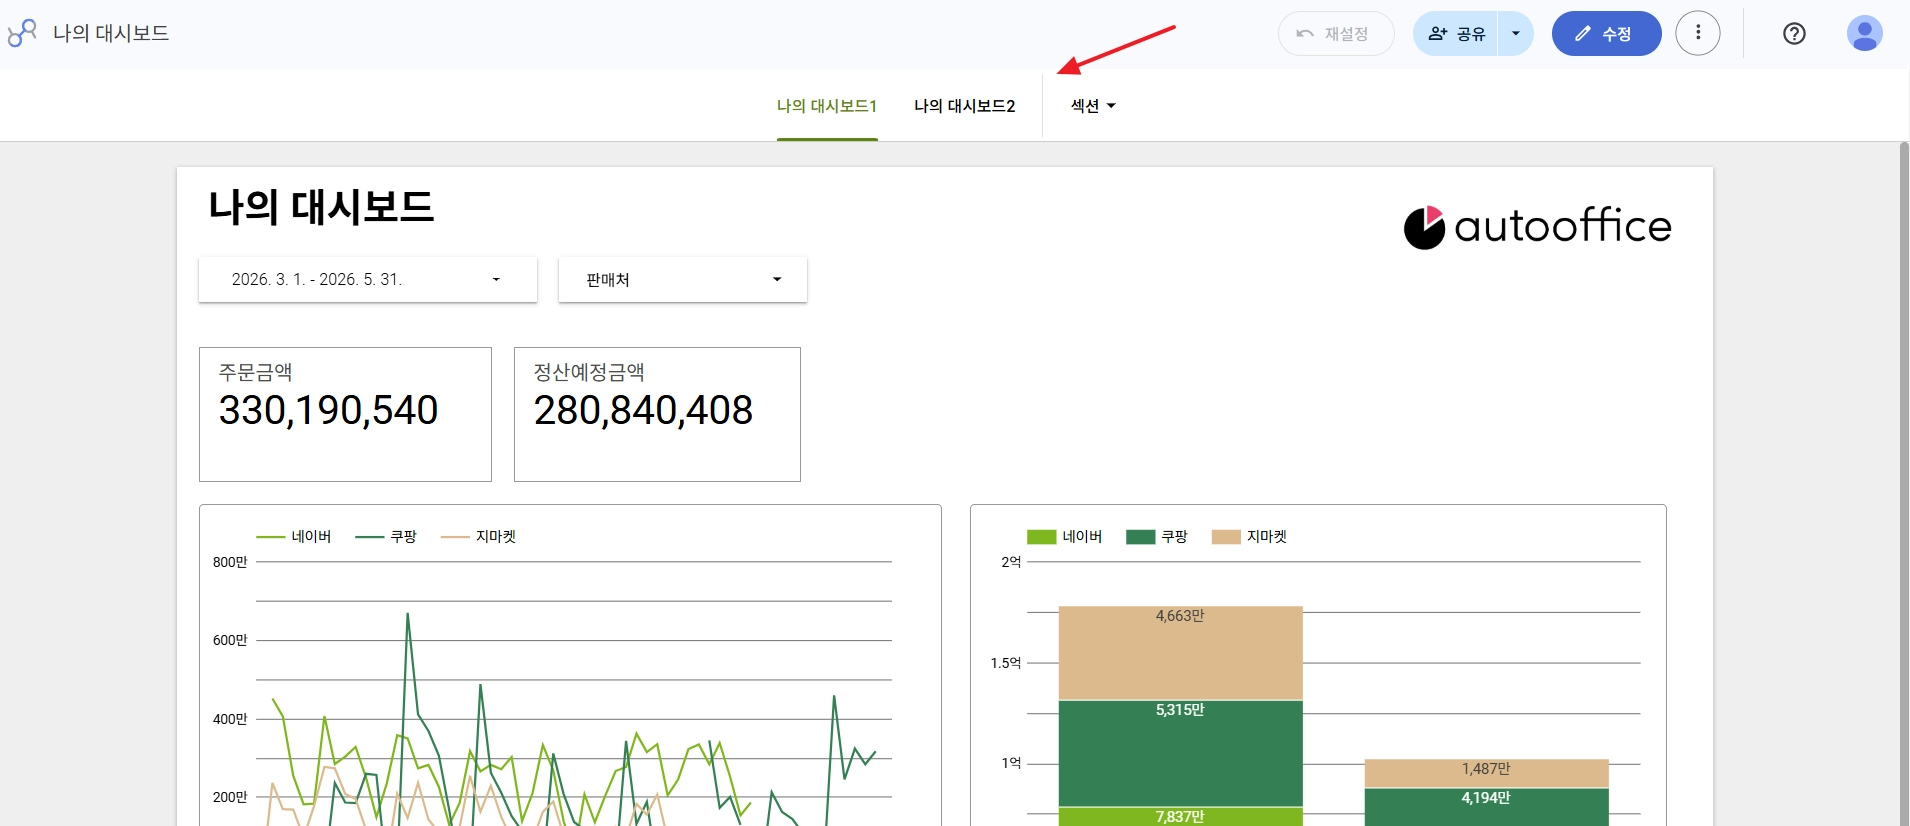Screen dimensions: 1910x826
Task: Switch to the 나의 대시보드2 tab
Action: pos(965,106)
